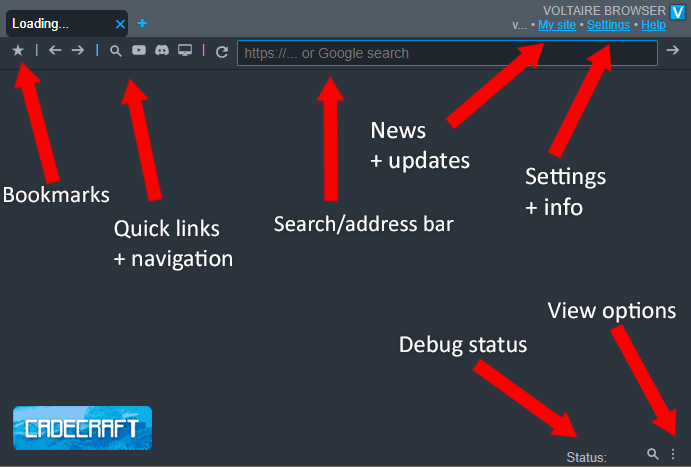Click the magnifier icon in the bottom status bar

[653, 454]
